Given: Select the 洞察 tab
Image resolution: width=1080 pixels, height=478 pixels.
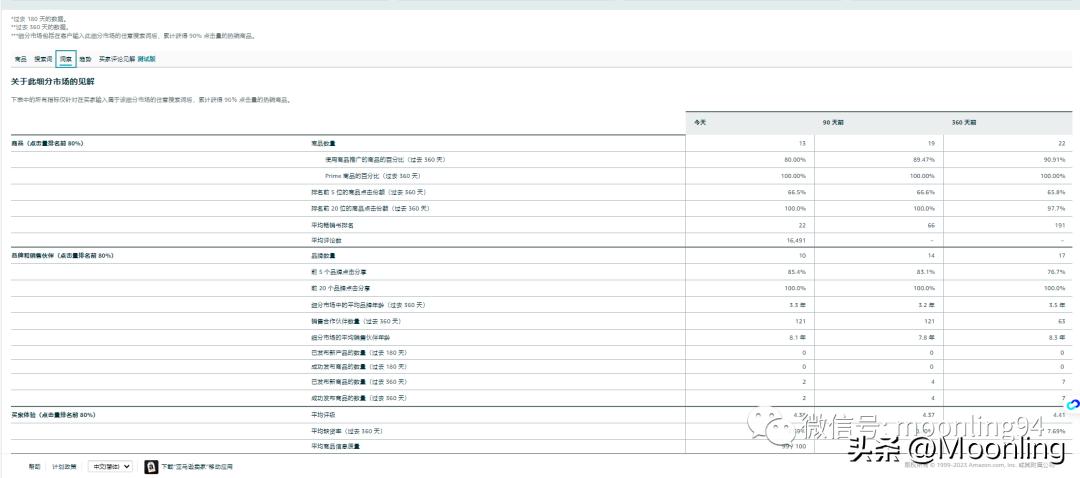Looking at the screenshot, I should click(65, 59).
